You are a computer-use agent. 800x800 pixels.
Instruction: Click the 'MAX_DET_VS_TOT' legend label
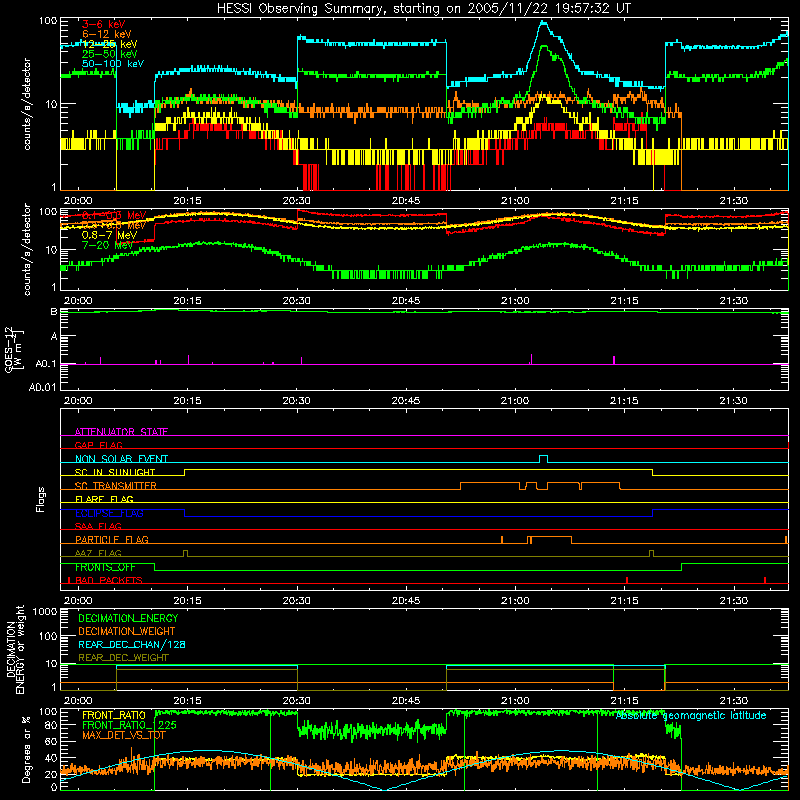pyautogui.click(x=124, y=735)
